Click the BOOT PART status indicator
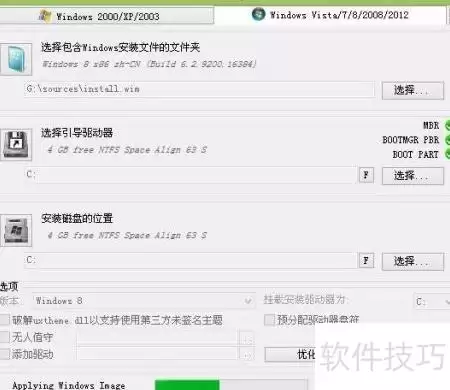This screenshot has width=450, height=390. click(x=447, y=154)
